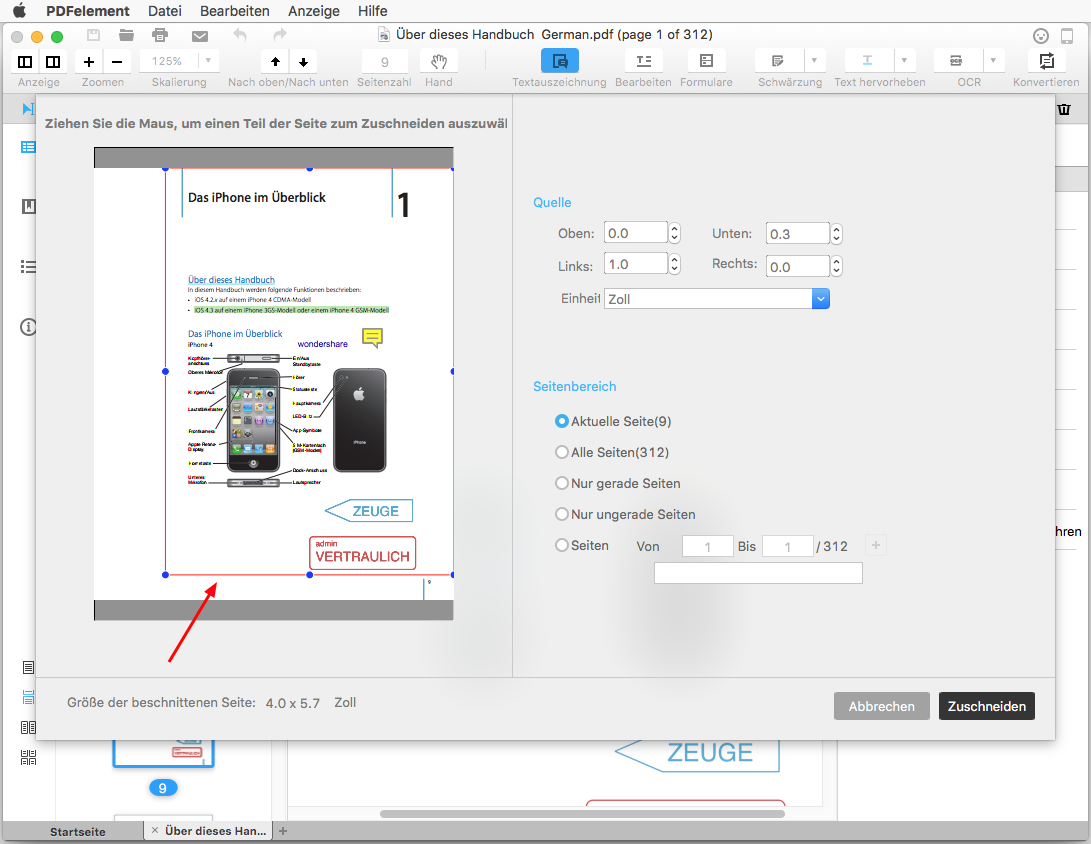Adjust the Rechts value stepper
The image size is (1091, 844).
click(x=836, y=266)
